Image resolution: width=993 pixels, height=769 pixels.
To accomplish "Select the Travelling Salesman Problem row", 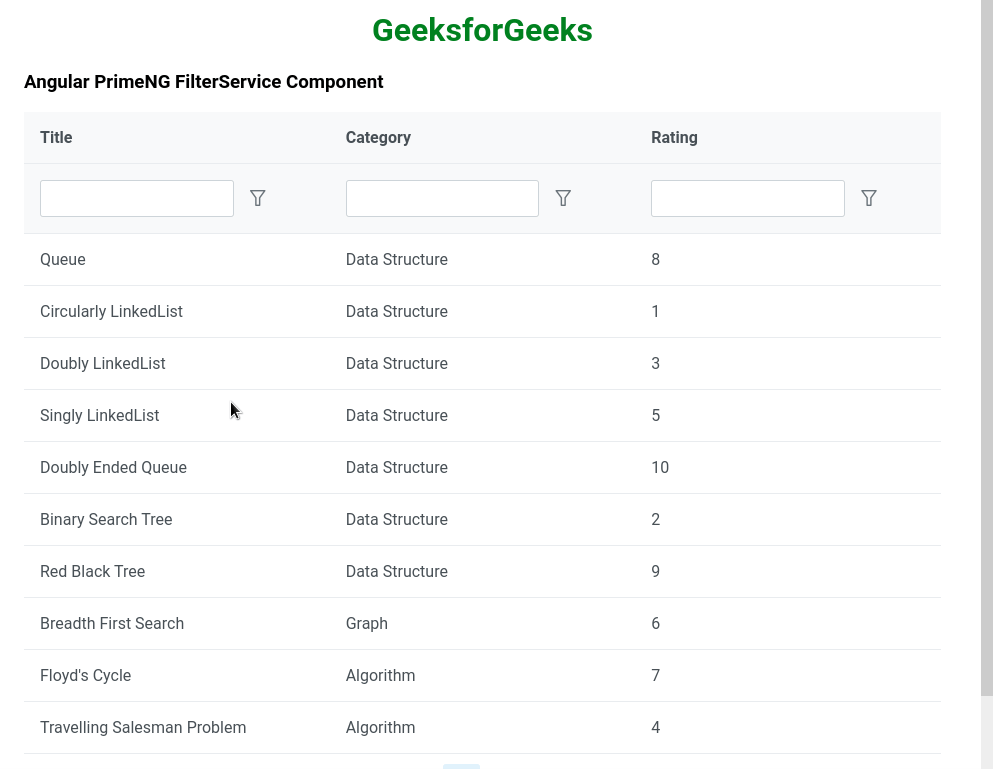I will pyautogui.click(x=143, y=727).
